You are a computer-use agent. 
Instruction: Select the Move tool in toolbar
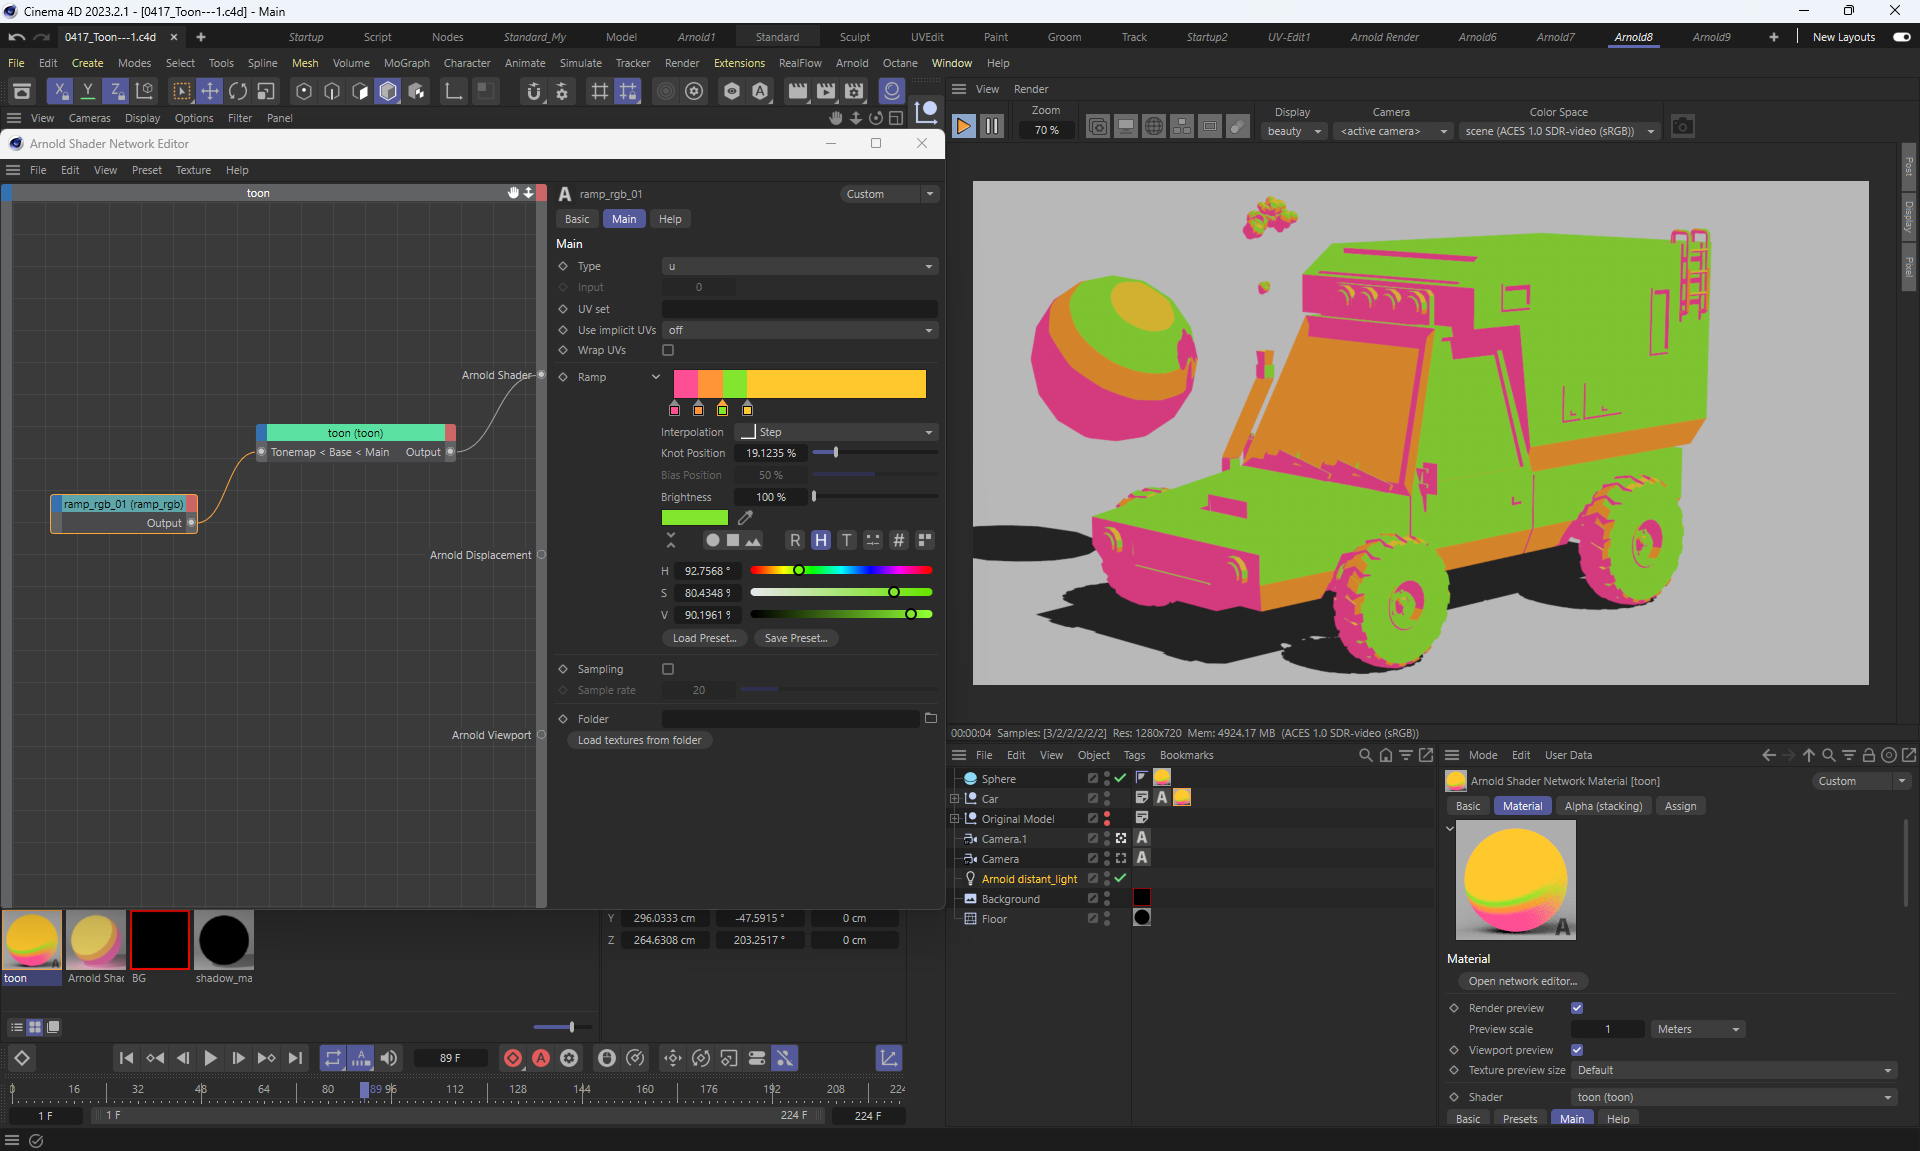click(210, 92)
